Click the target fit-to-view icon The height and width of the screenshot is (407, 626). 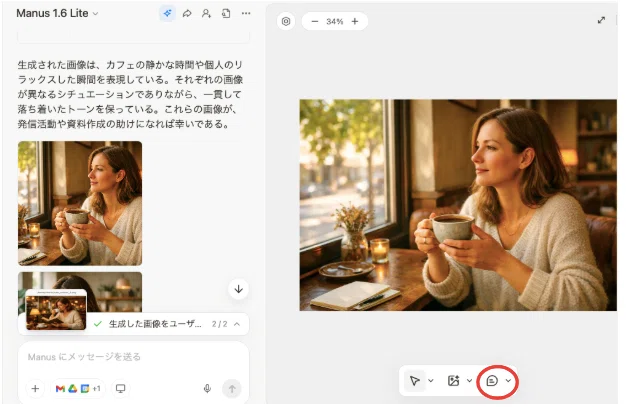[286, 21]
